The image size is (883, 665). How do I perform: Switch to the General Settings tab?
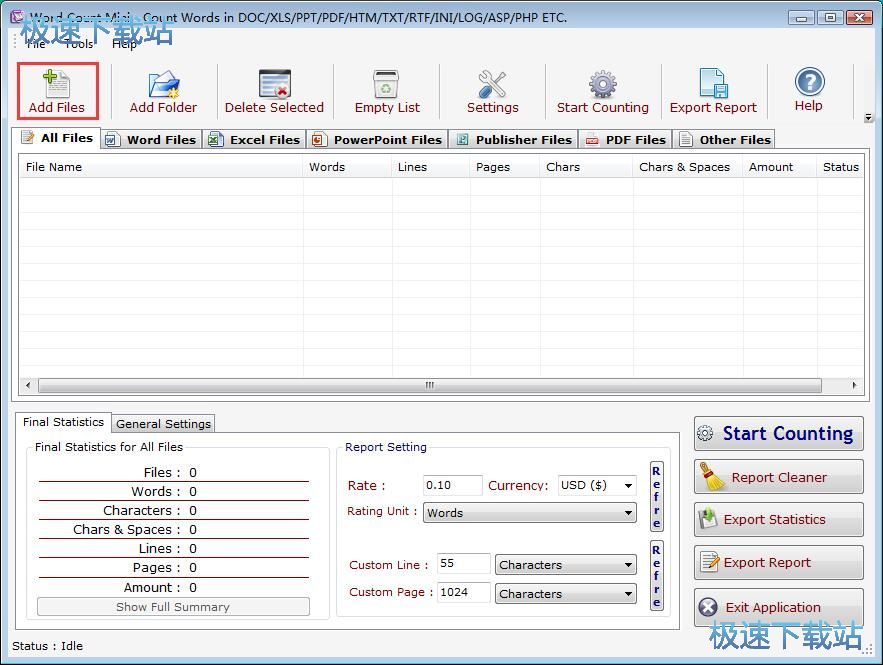163,423
